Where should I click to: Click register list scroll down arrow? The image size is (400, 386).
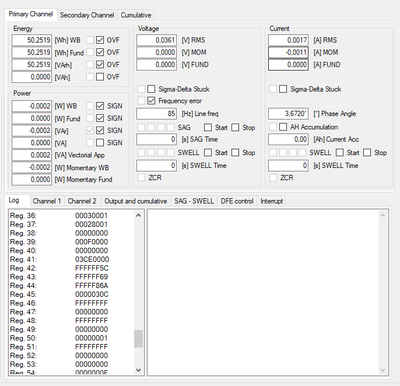139,370
